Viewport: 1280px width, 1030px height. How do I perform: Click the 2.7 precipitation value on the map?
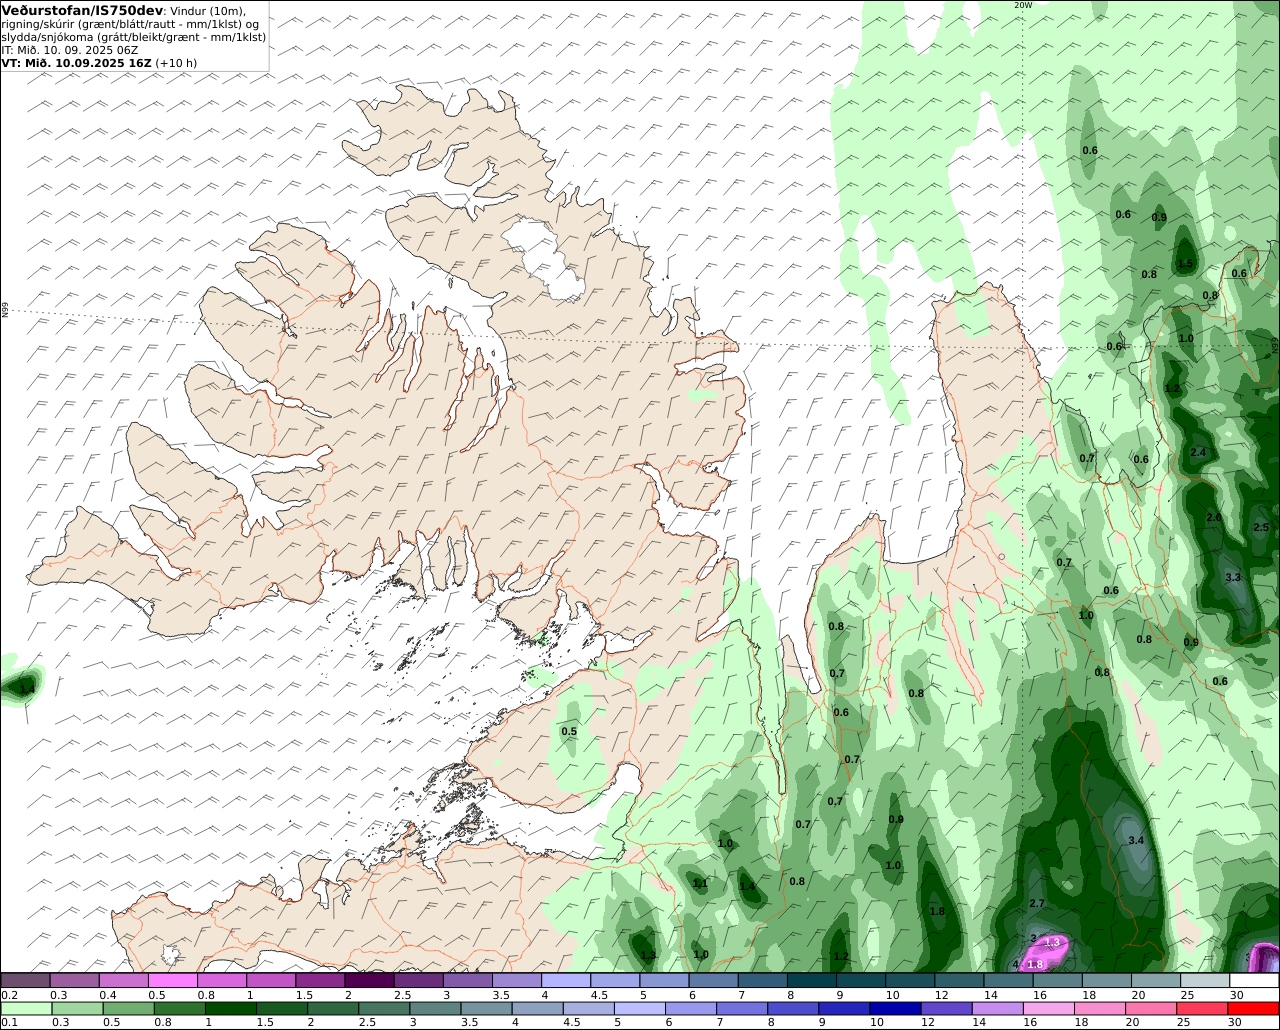(x=1037, y=903)
